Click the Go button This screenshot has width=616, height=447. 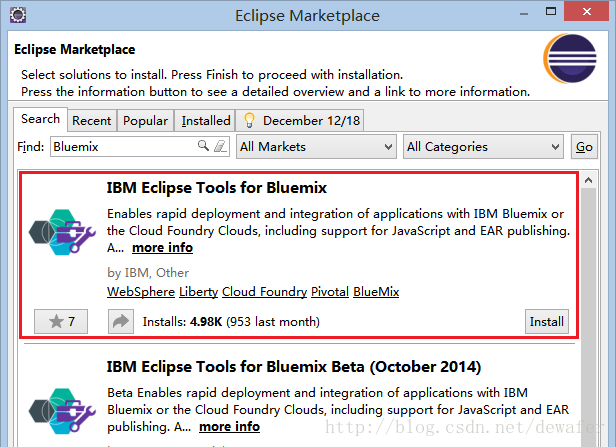pyautogui.click(x=584, y=147)
